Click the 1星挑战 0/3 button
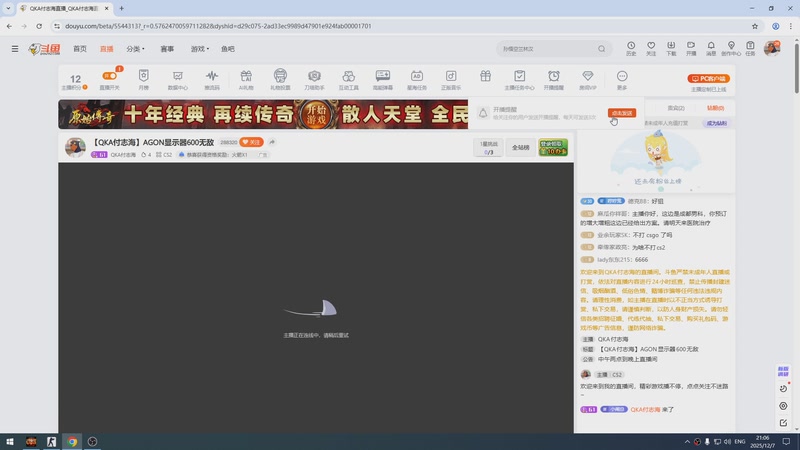 click(488, 147)
